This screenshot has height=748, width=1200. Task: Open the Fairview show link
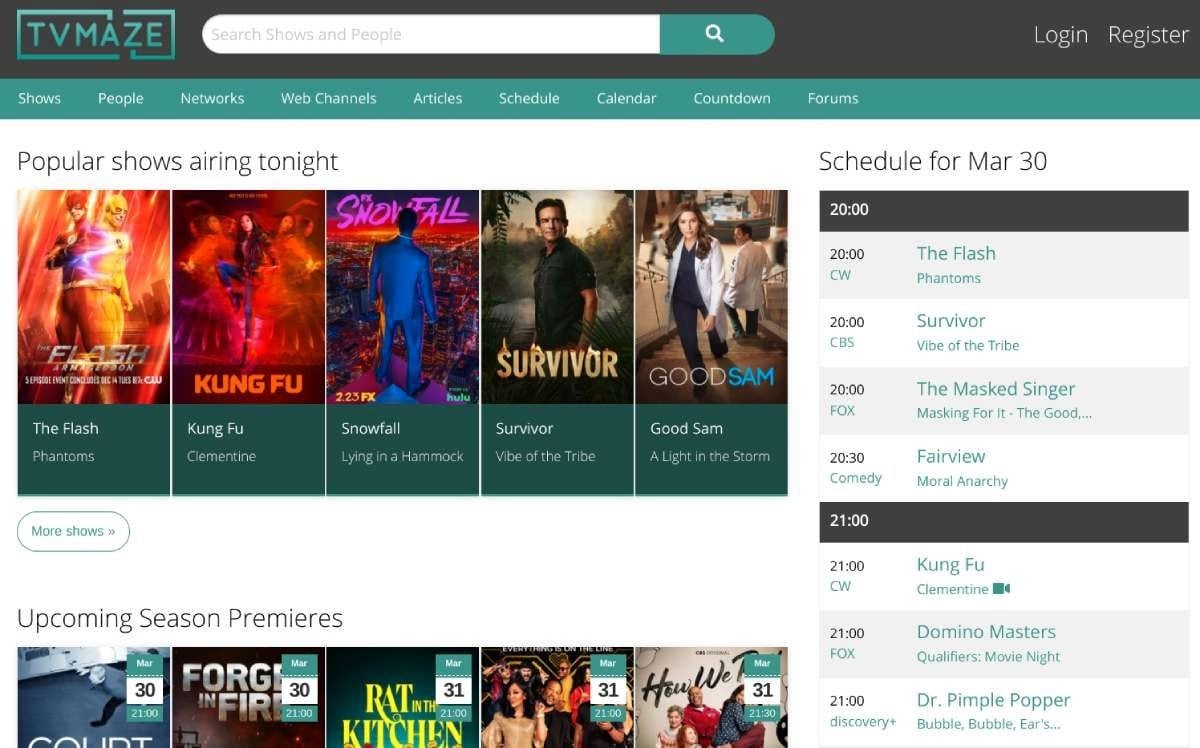(951, 456)
